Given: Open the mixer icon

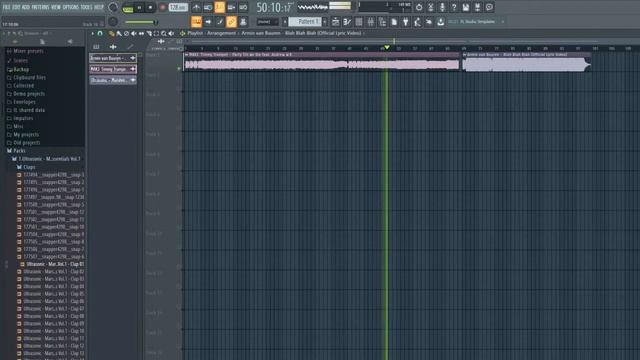Looking at the screenshot, I should [x=371, y=22].
